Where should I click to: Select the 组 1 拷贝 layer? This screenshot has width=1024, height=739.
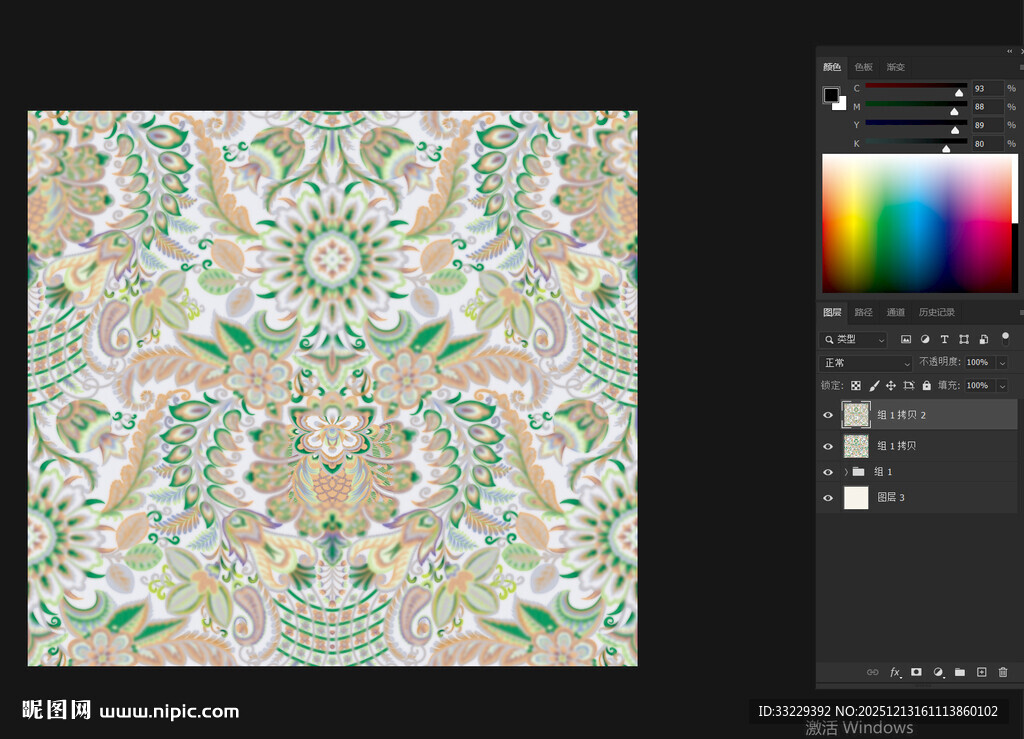click(x=896, y=446)
